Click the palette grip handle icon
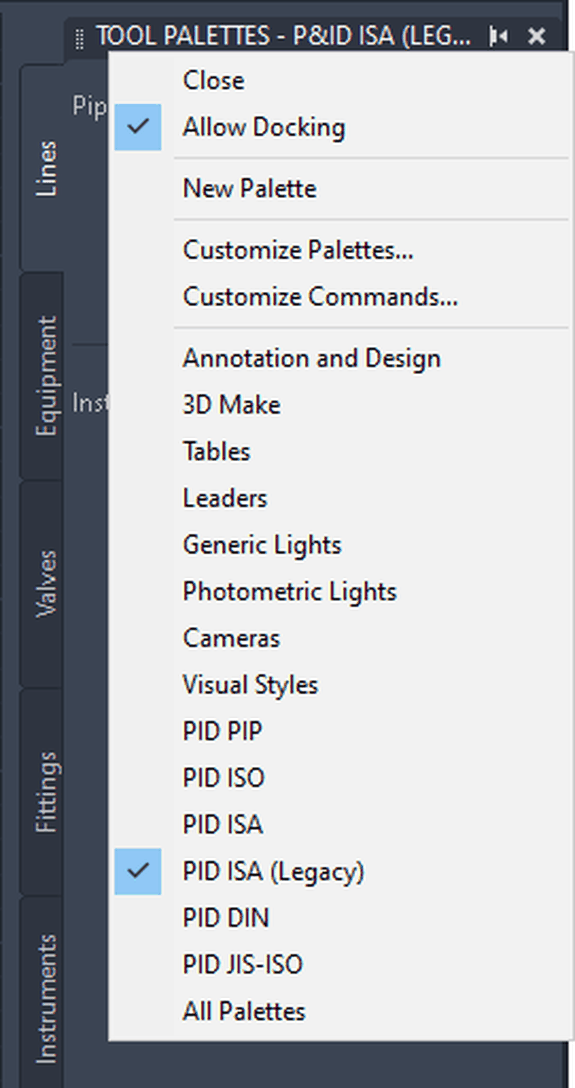 tap(80, 38)
